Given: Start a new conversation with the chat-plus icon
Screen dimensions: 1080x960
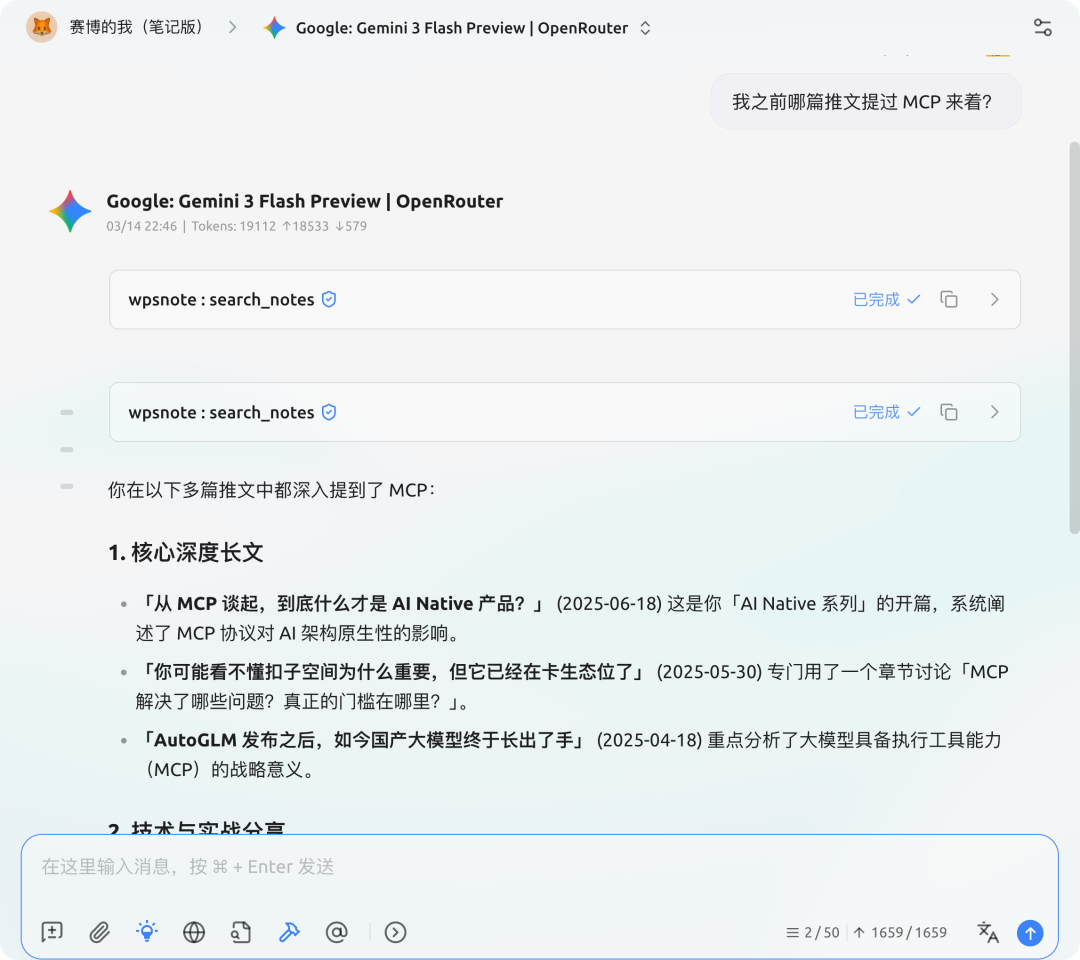Looking at the screenshot, I should (51, 932).
